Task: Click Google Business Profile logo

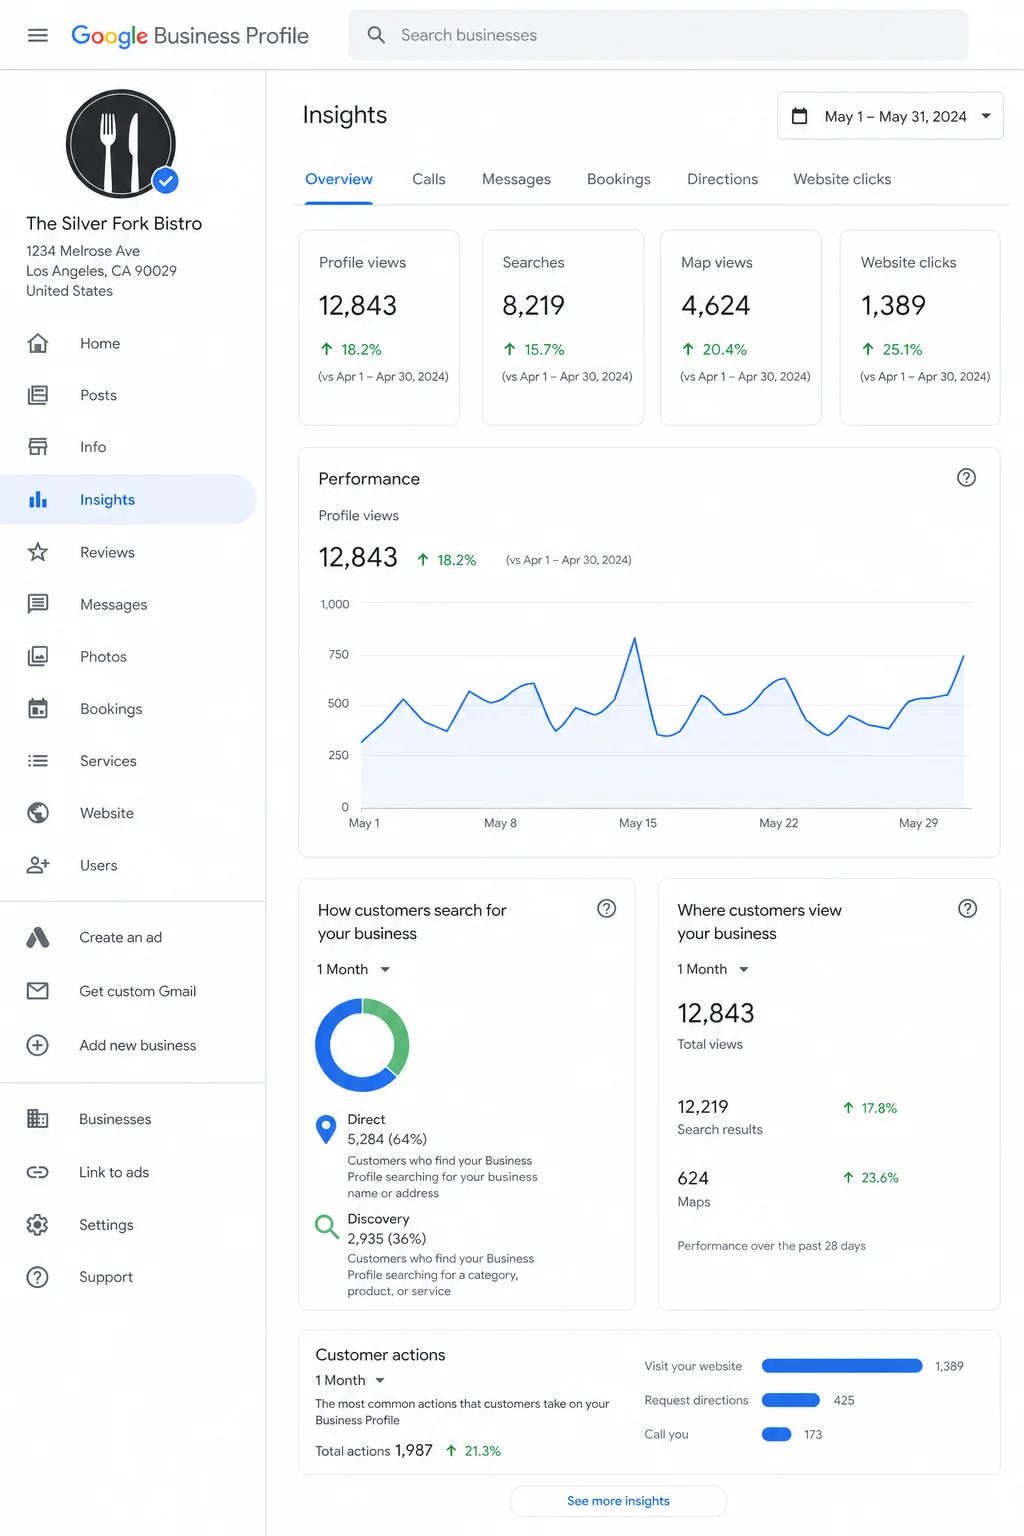Action: pyautogui.click(x=190, y=36)
